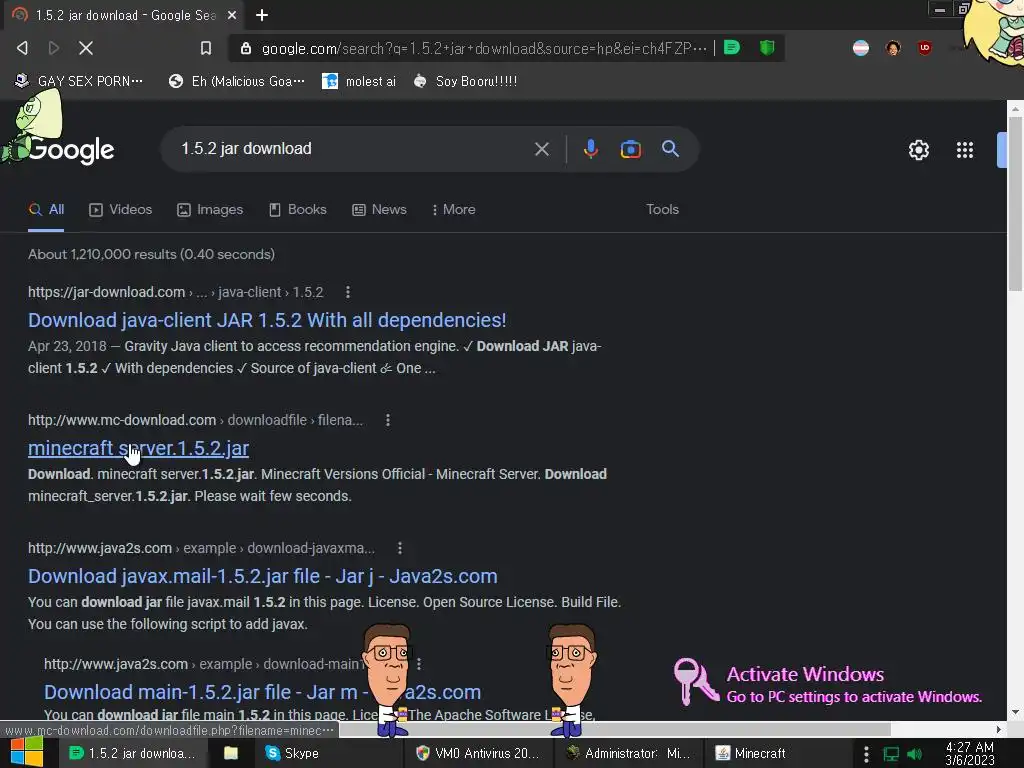
Task: Click the Google logo
Action: point(71,150)
